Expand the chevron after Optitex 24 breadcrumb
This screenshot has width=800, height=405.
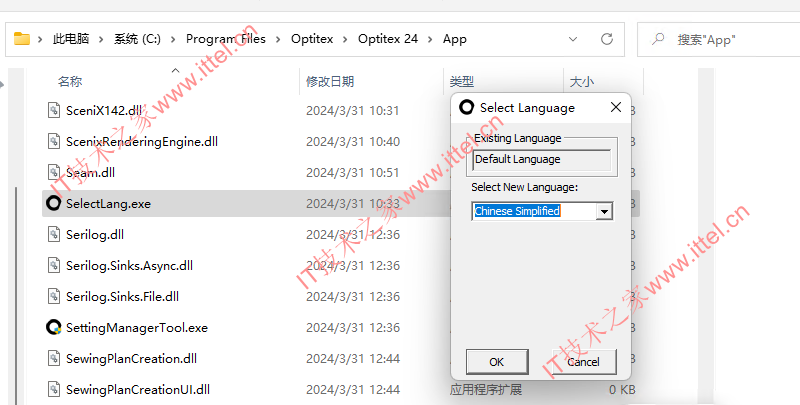click(x=431, y=39)
